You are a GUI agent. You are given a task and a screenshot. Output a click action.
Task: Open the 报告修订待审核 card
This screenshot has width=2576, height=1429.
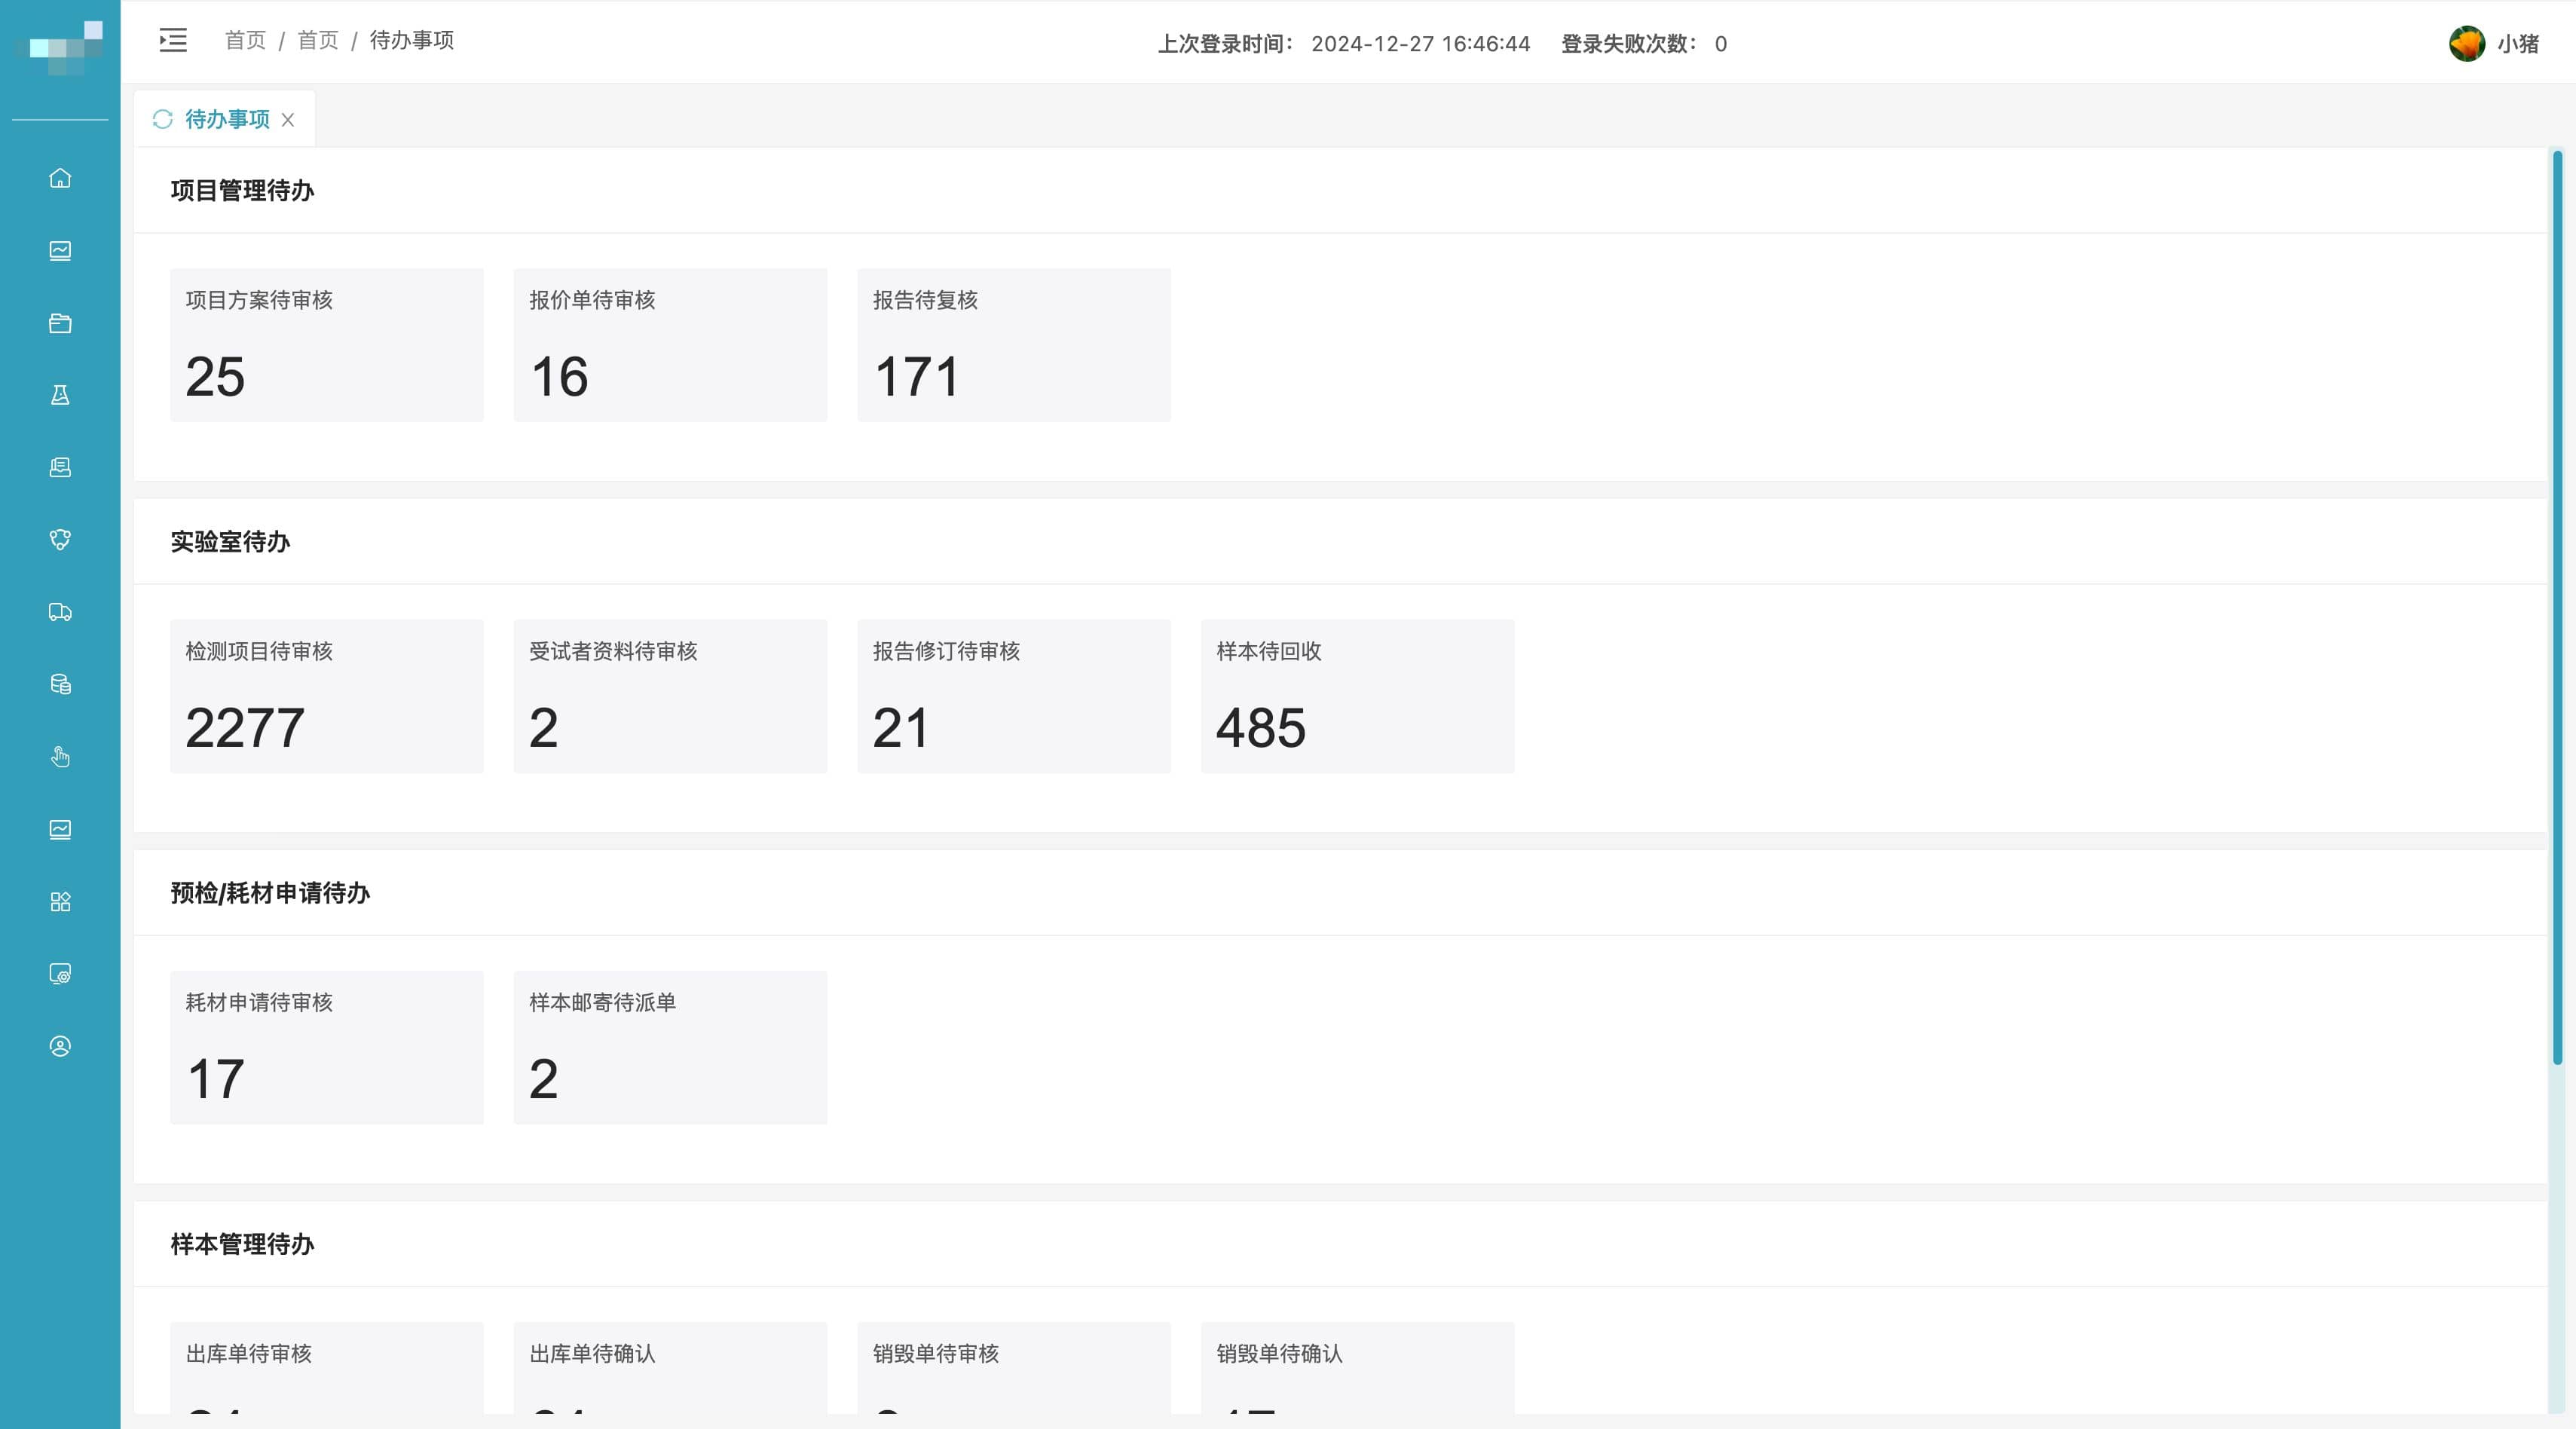[x=1014, y=696]
